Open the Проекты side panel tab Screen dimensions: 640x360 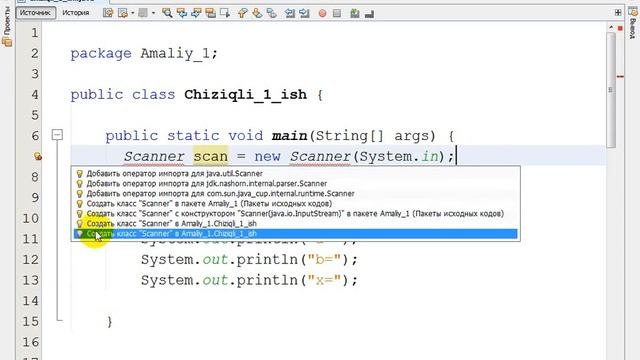(x=7, y=27)
